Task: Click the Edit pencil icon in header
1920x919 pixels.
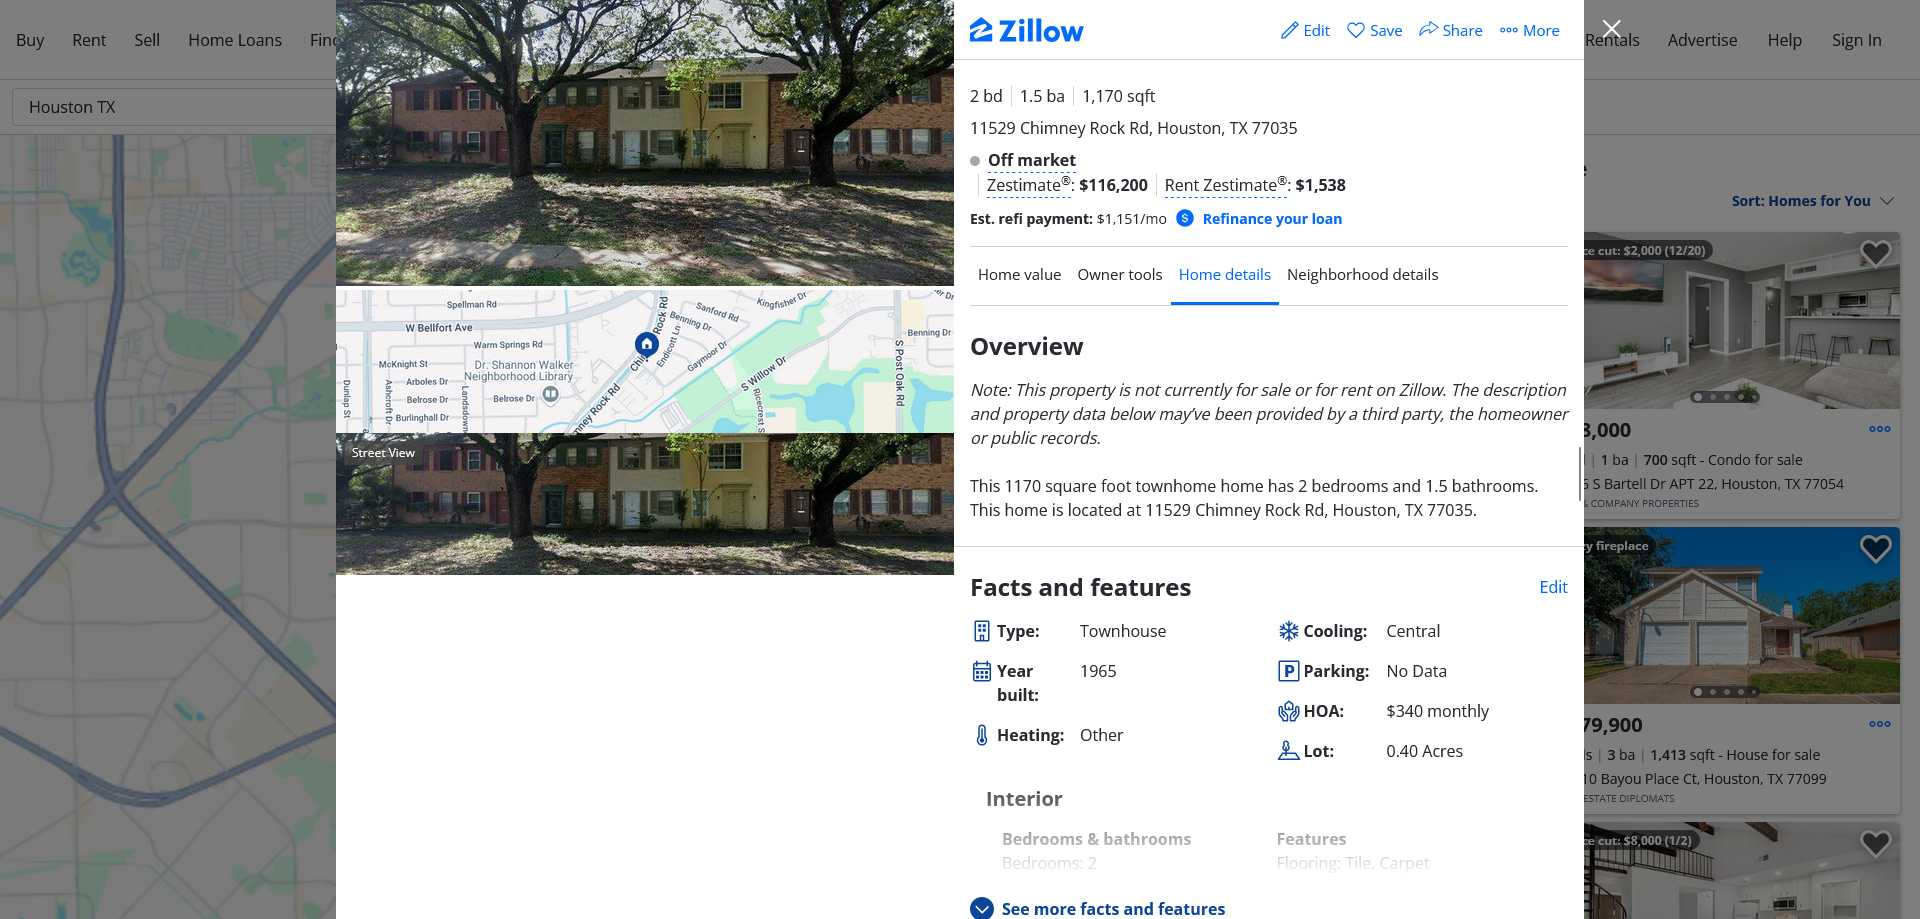Action: click(x=1290, y=31)
